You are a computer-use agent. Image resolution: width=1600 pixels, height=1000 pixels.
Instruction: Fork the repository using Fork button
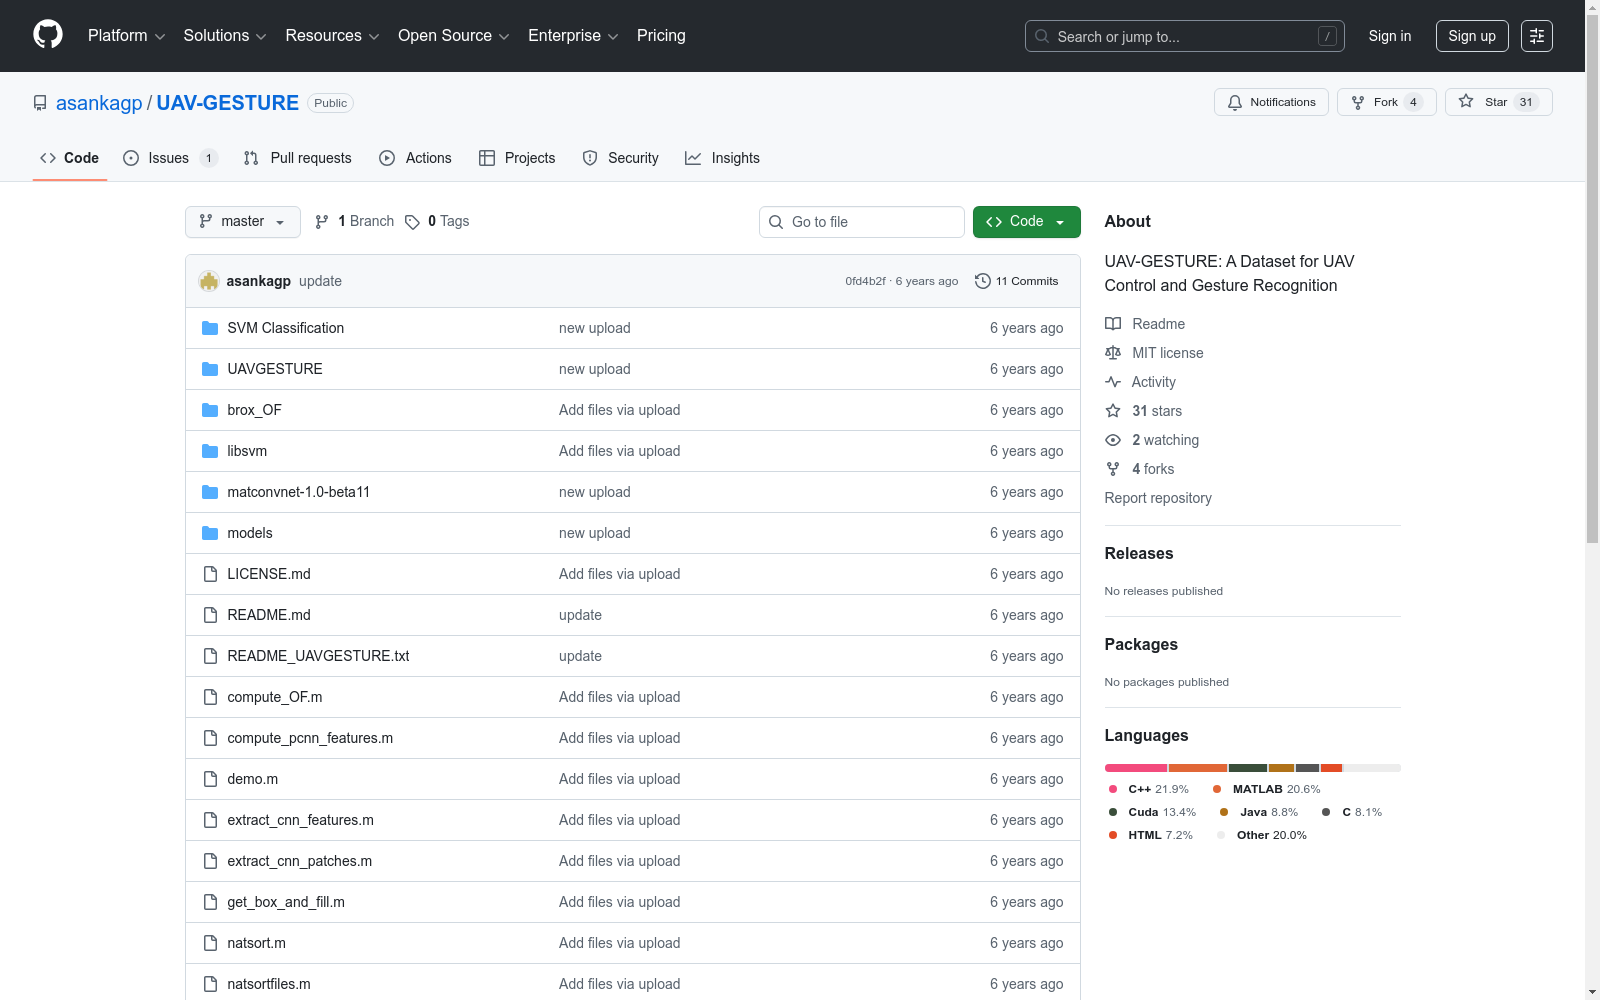click(x=1386, y=102)
